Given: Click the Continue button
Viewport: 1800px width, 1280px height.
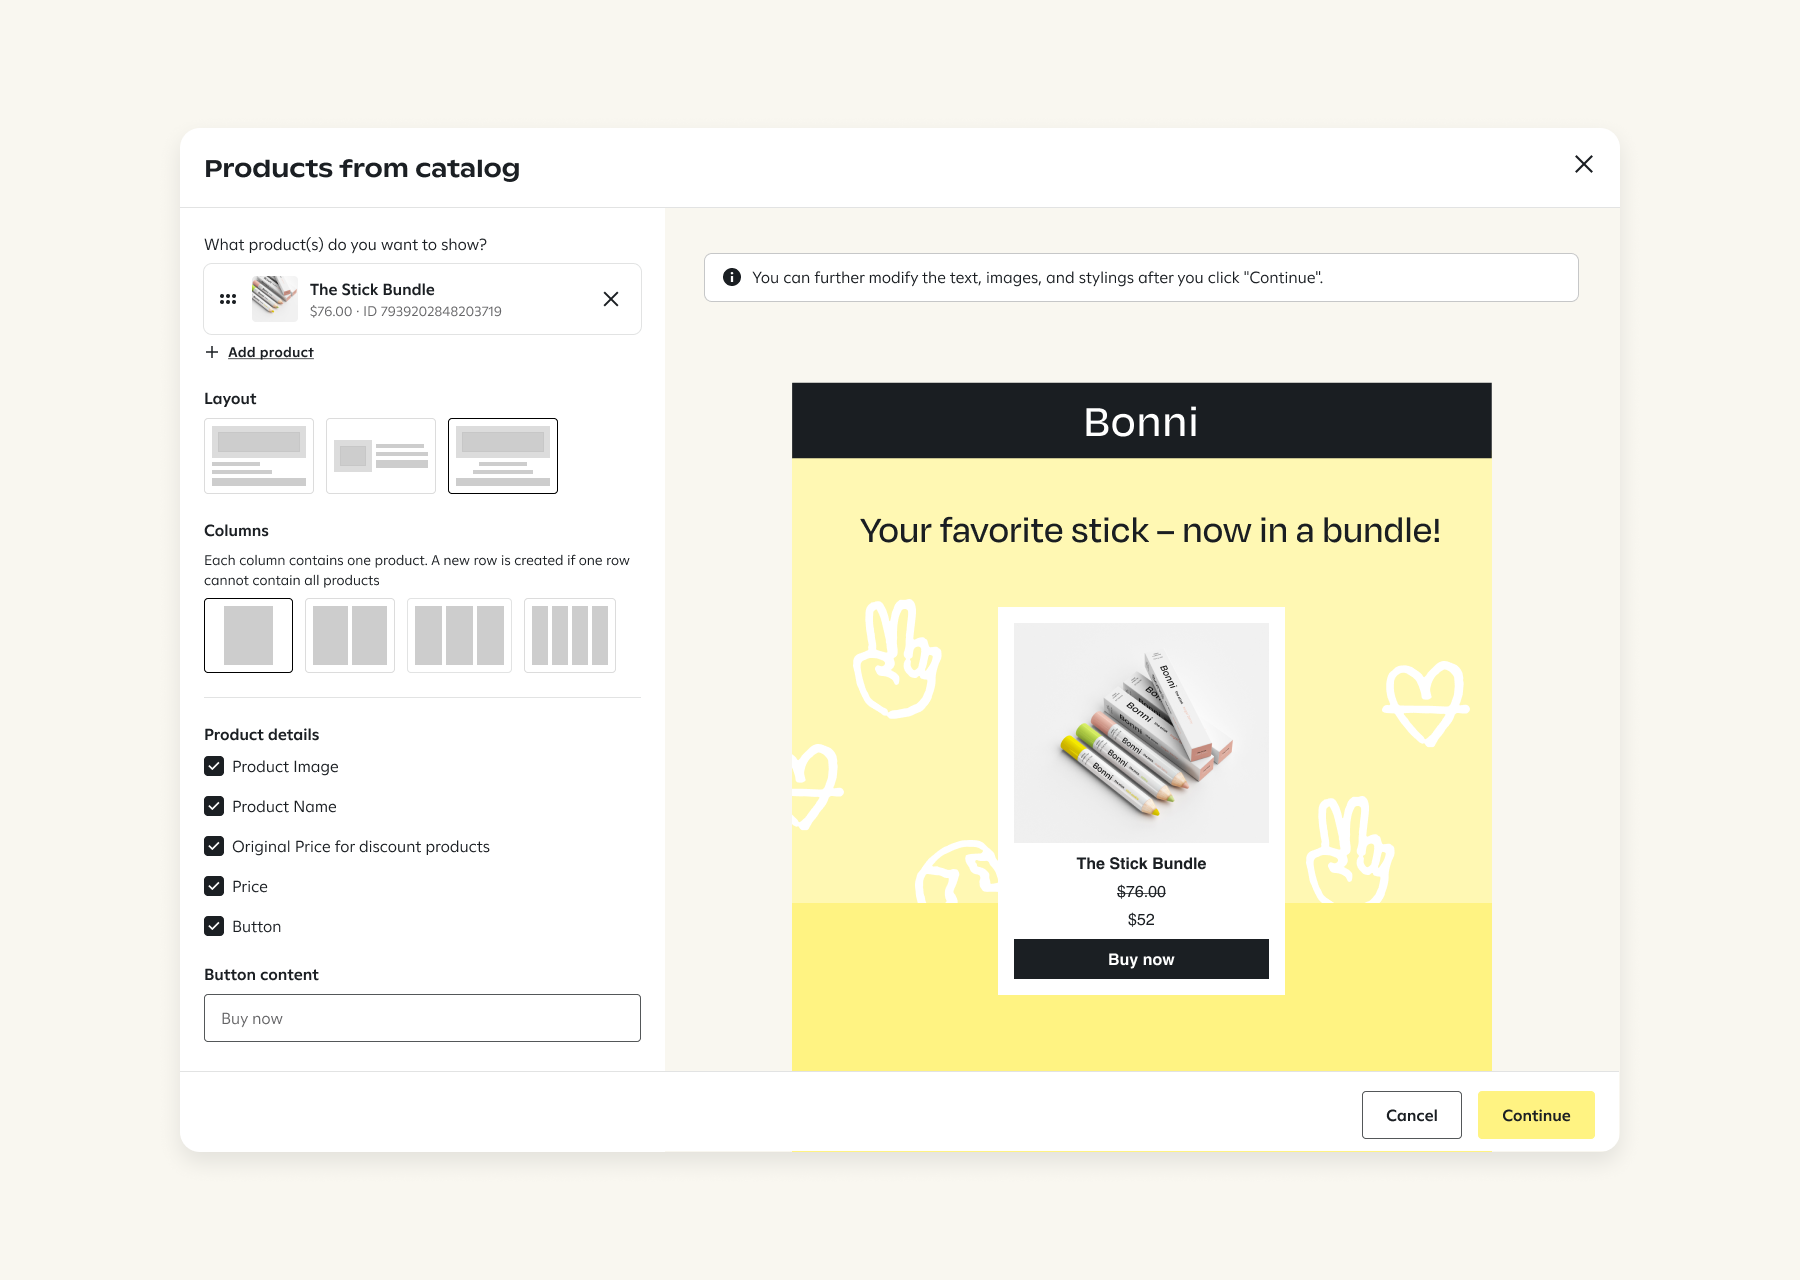Looking at the screenshot, I should pos(1536,1115).
